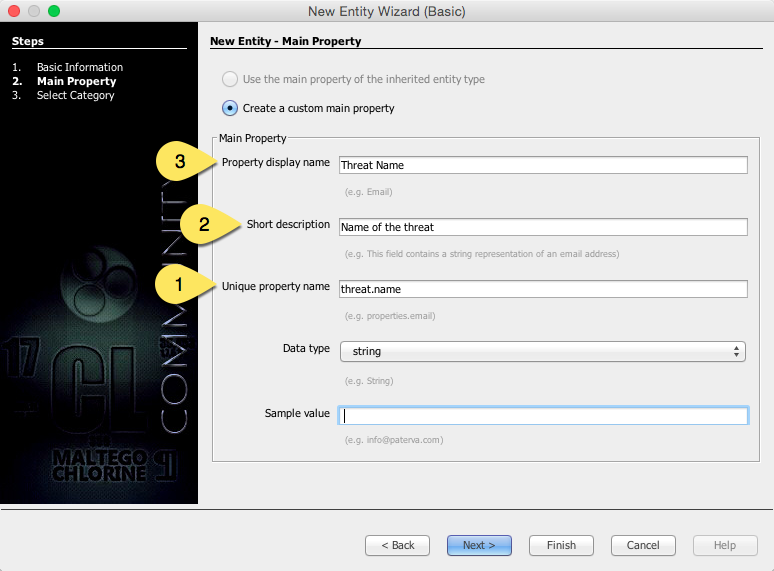
Task: Go back with the < Back button
Action: 397,545
